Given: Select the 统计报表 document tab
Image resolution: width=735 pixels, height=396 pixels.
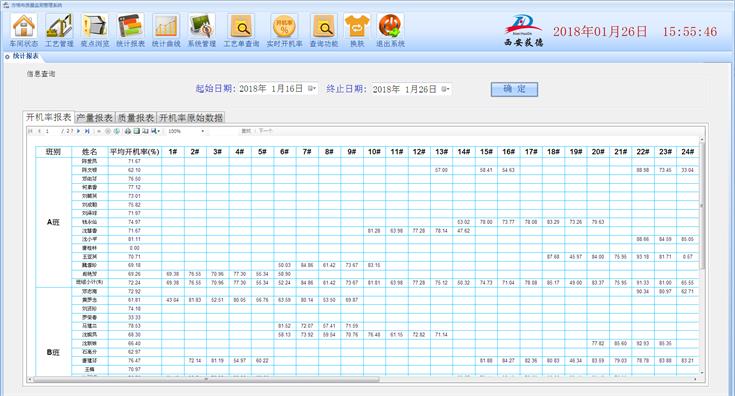Looking at the screenshot, I should tap(26, 56).
